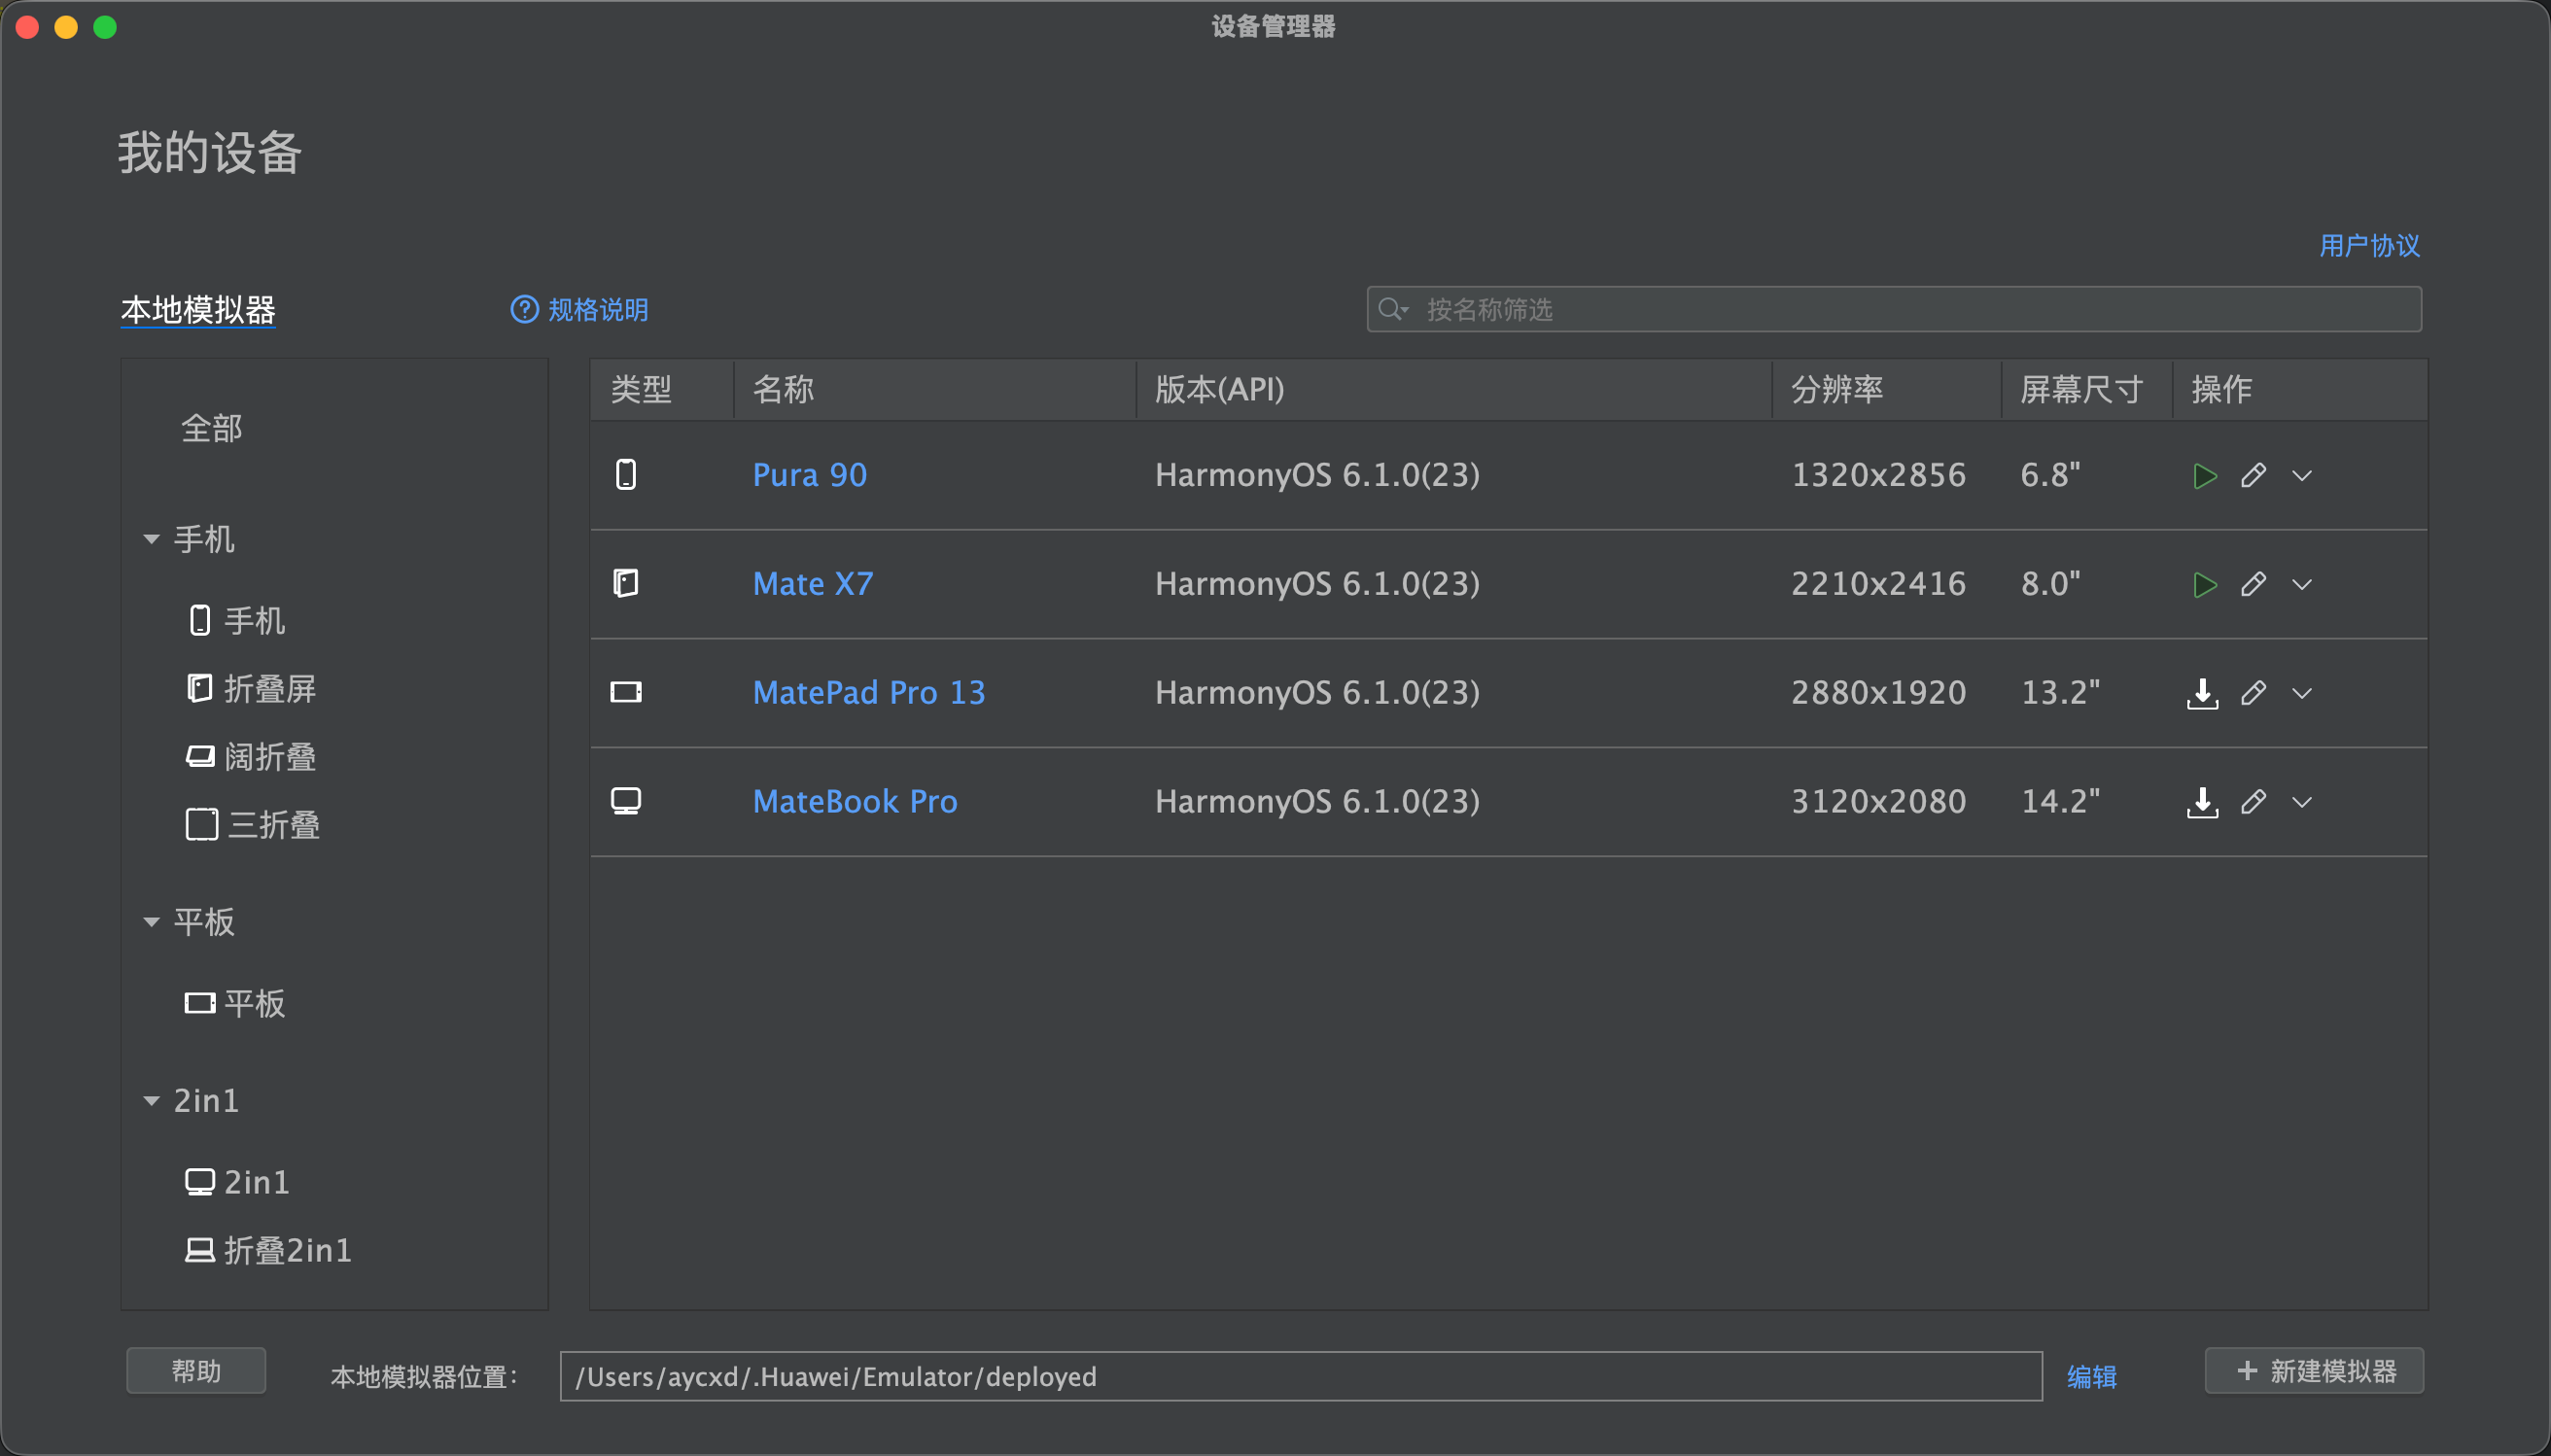Collapse the 2in1 category group
Screen dimensions: 2551x1456
point(151,1101)
